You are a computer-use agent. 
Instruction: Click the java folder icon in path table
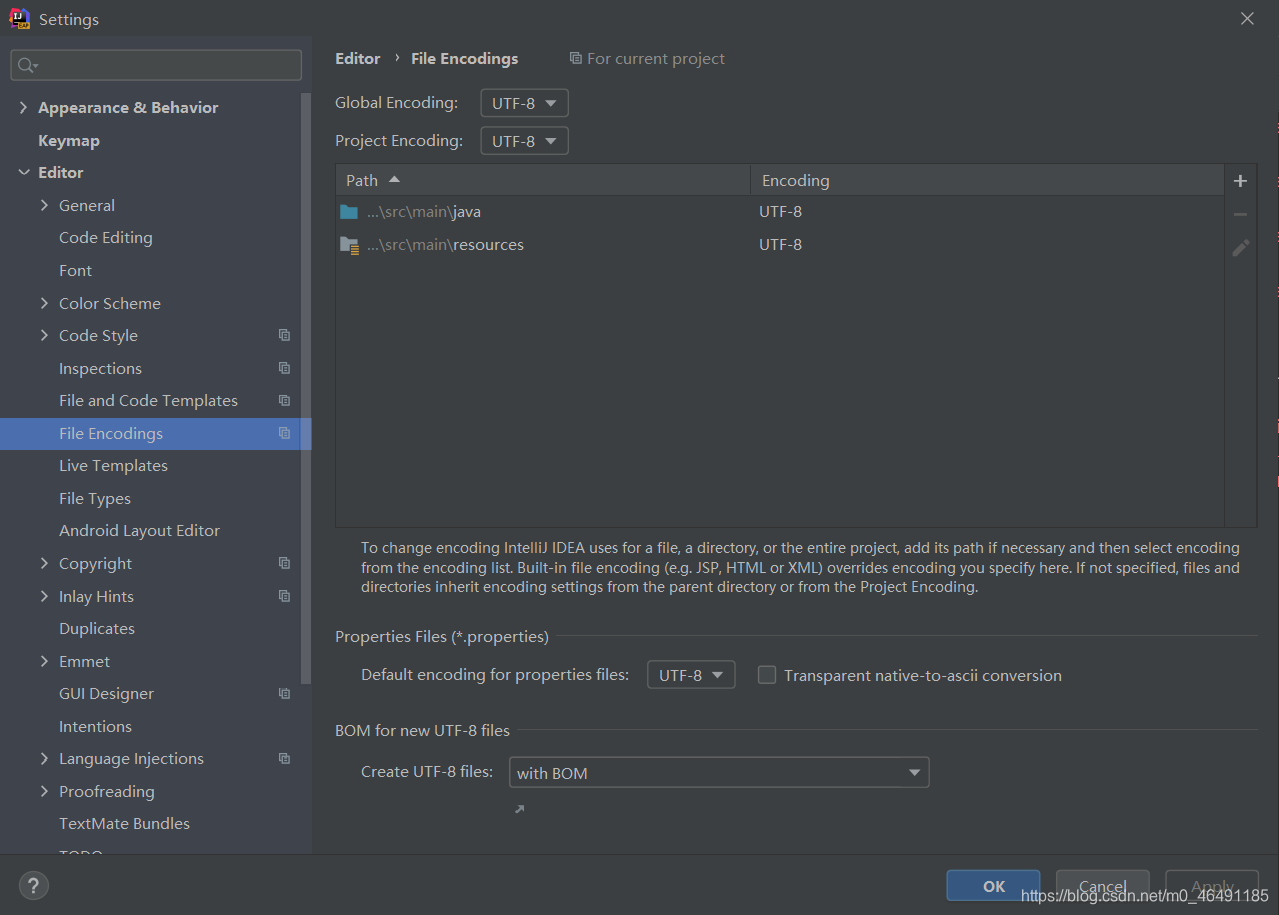click(x=349, y=212)
